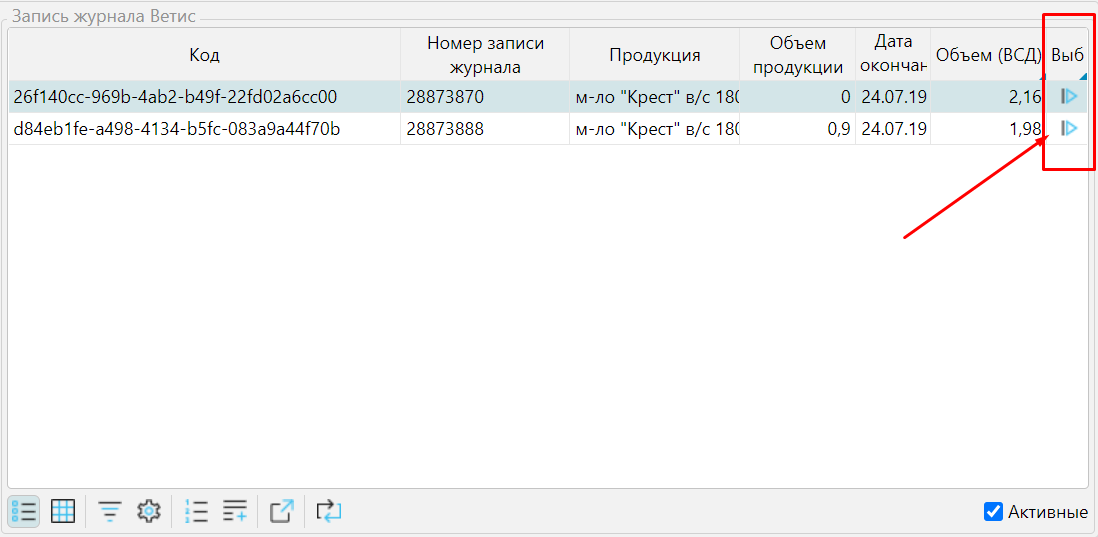Click the Объем продукции column header
Image resolution: width=1098 pixels, height=537 pixels.
coord(797,55)
